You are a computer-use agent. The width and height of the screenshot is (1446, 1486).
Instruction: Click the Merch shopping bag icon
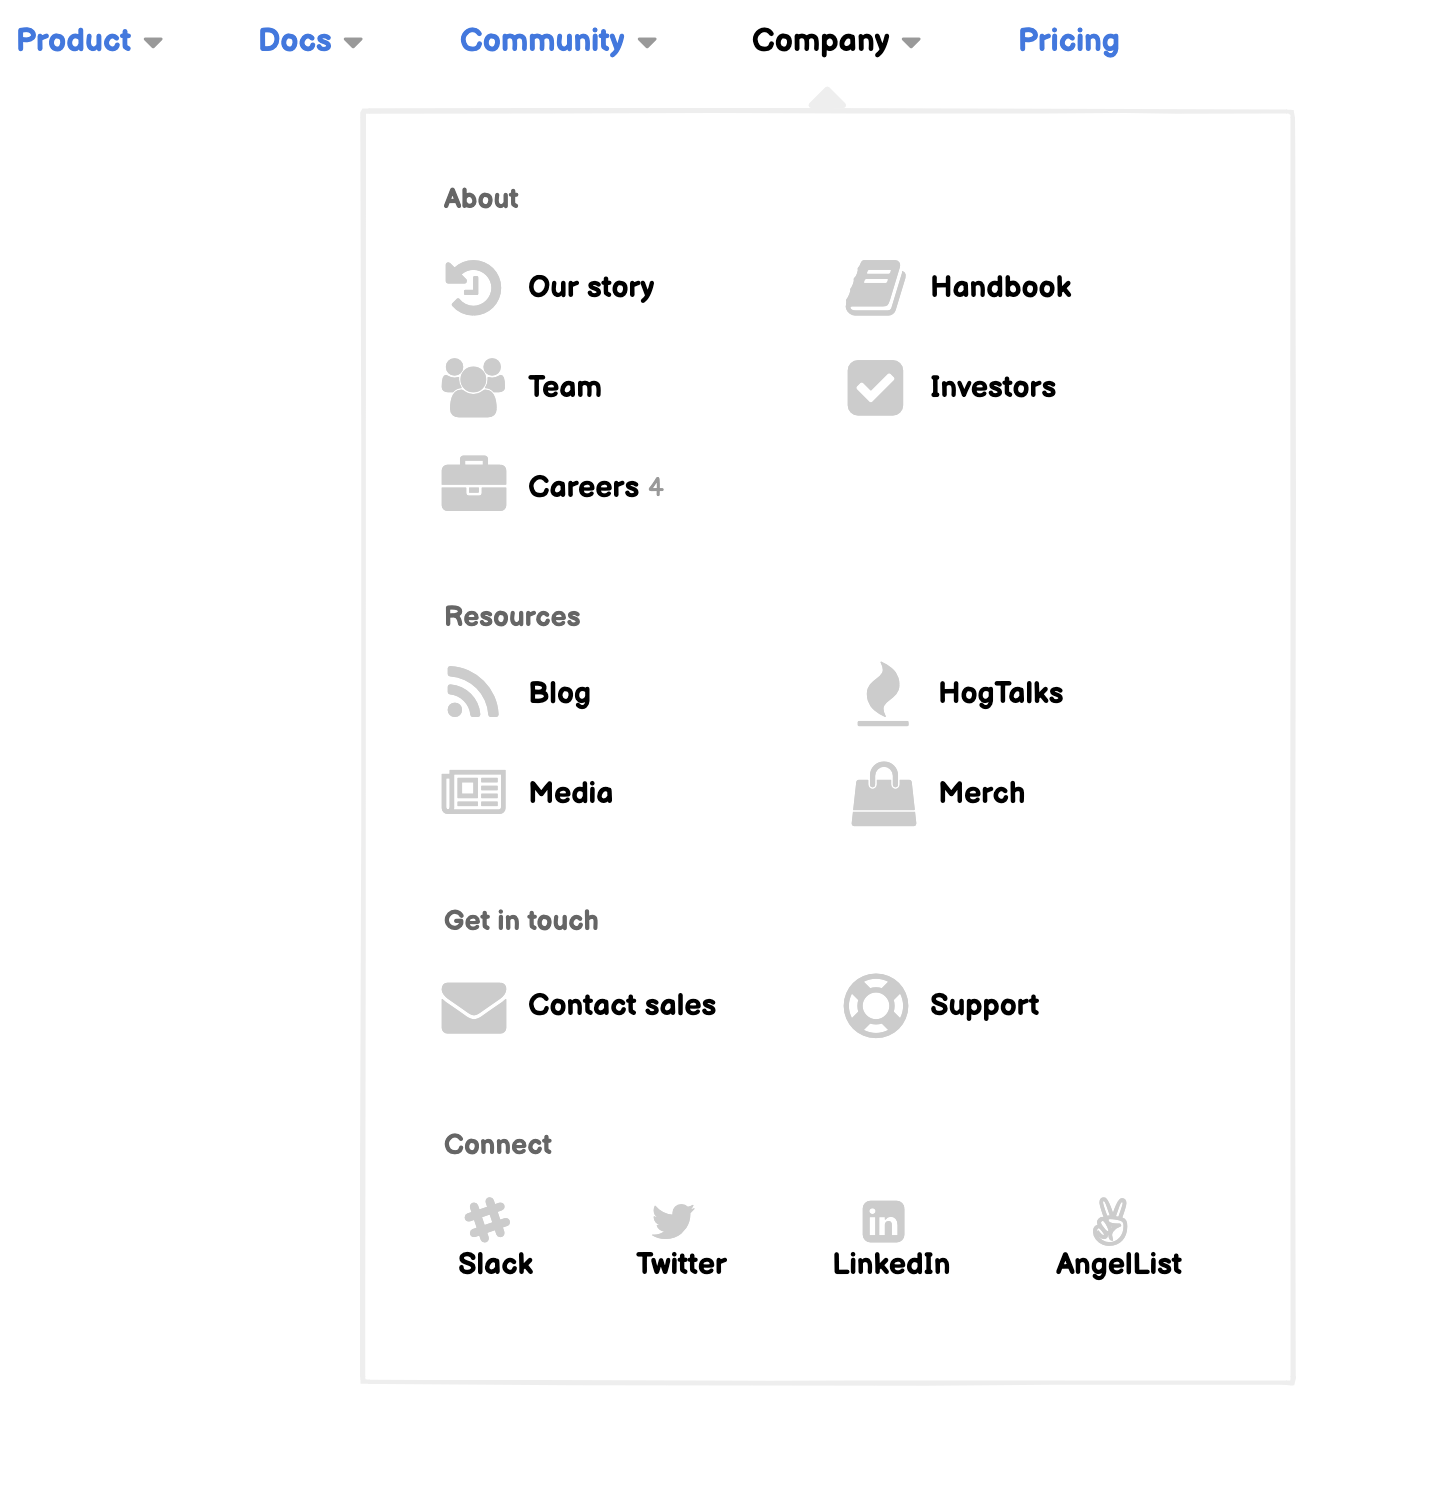coord(883,793)
